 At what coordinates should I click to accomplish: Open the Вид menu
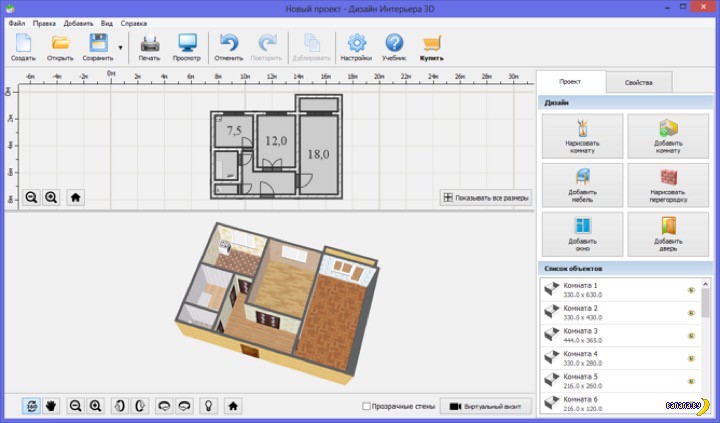click(106, 21)
